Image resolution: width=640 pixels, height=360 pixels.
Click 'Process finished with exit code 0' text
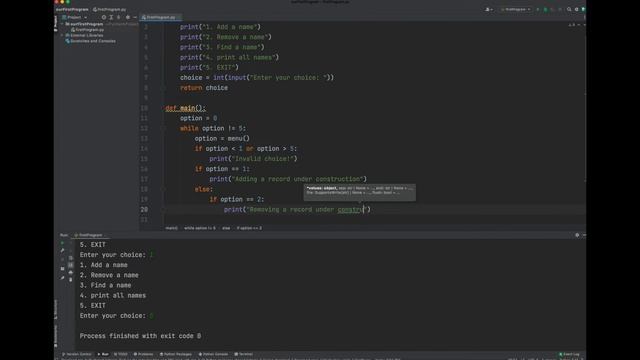point(140,336)
